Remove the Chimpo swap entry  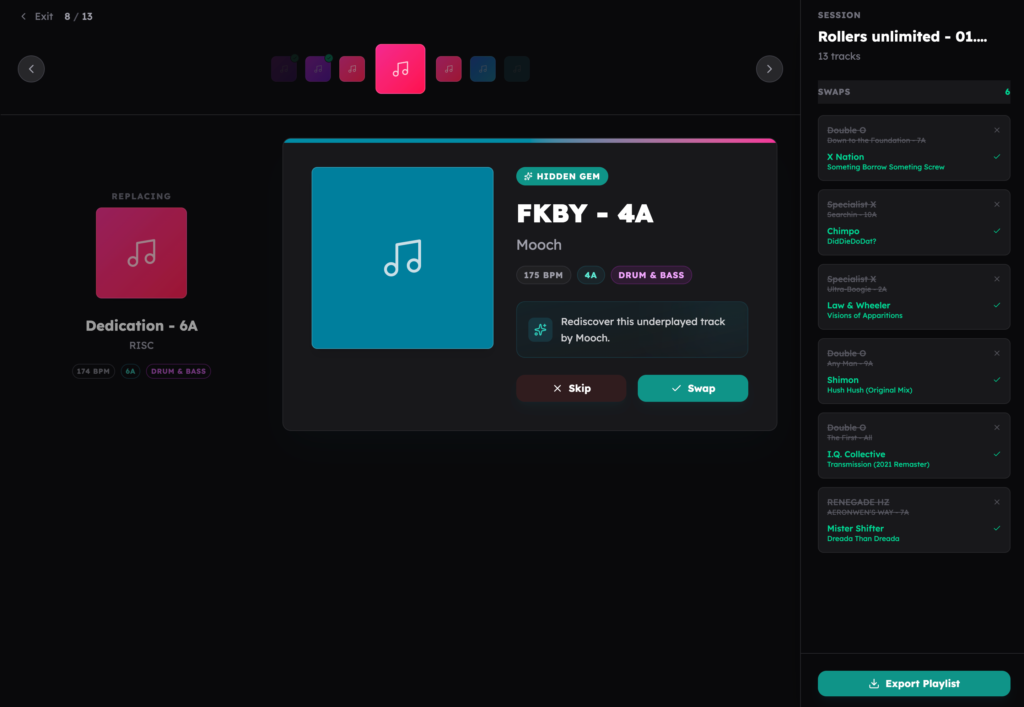[996, 205]
